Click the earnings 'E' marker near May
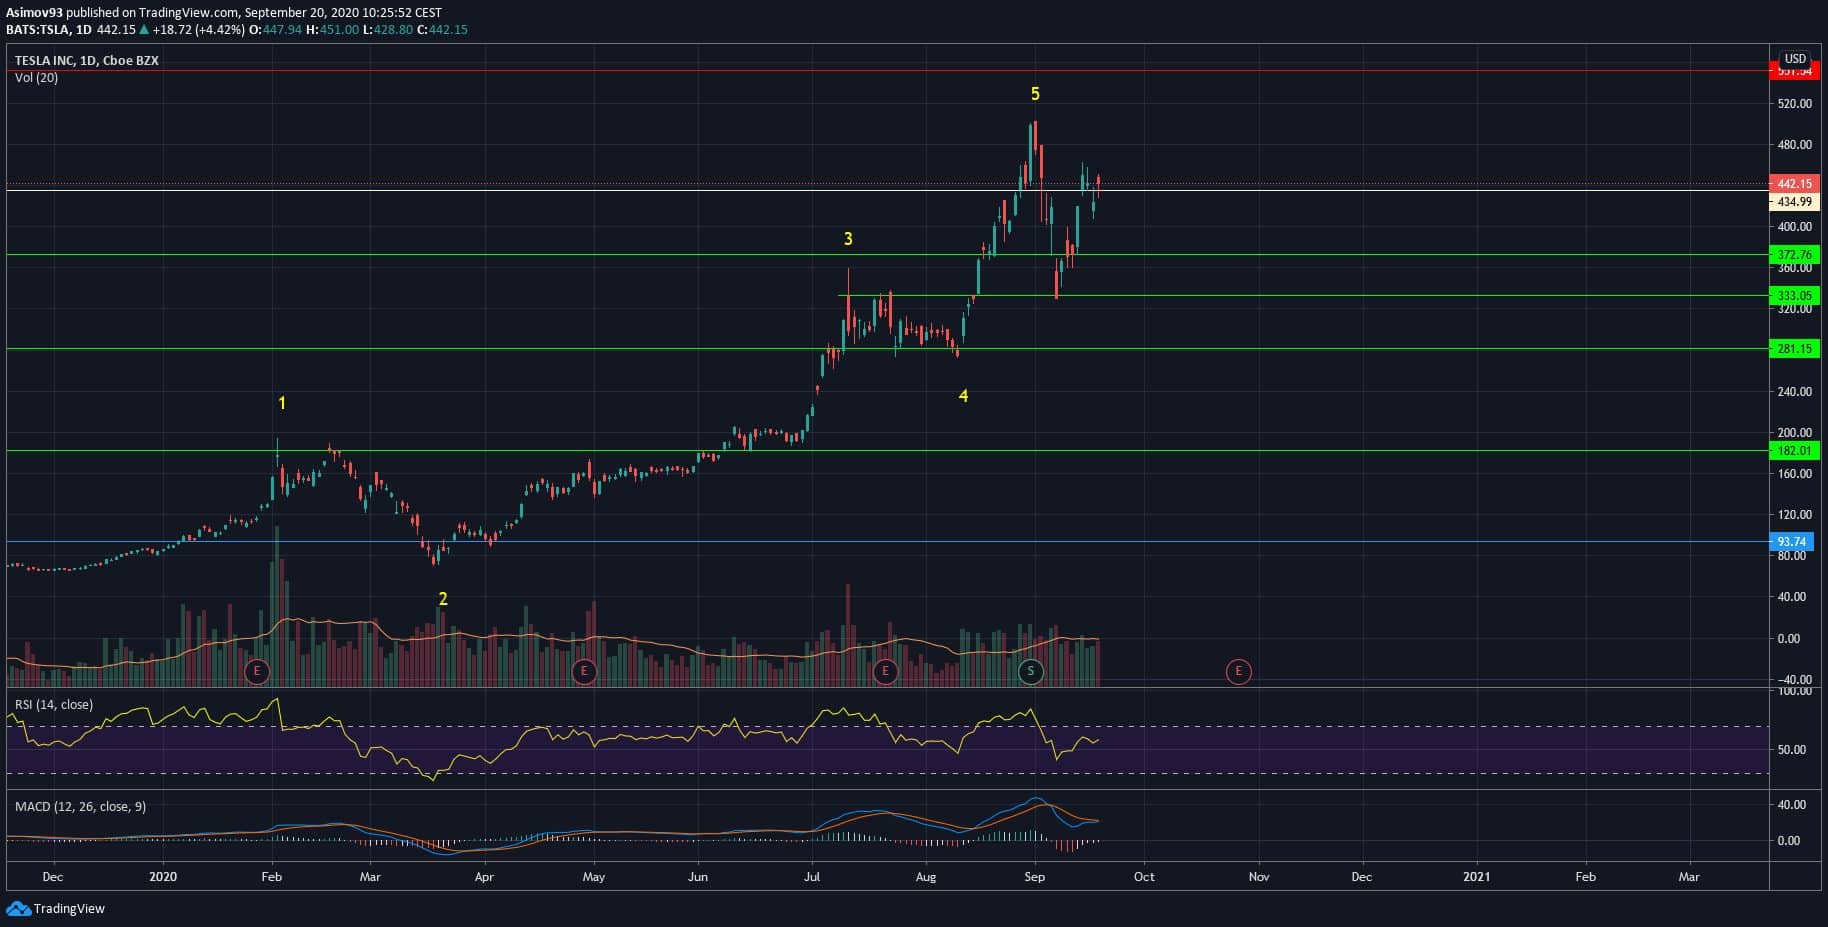 [583, 671]
